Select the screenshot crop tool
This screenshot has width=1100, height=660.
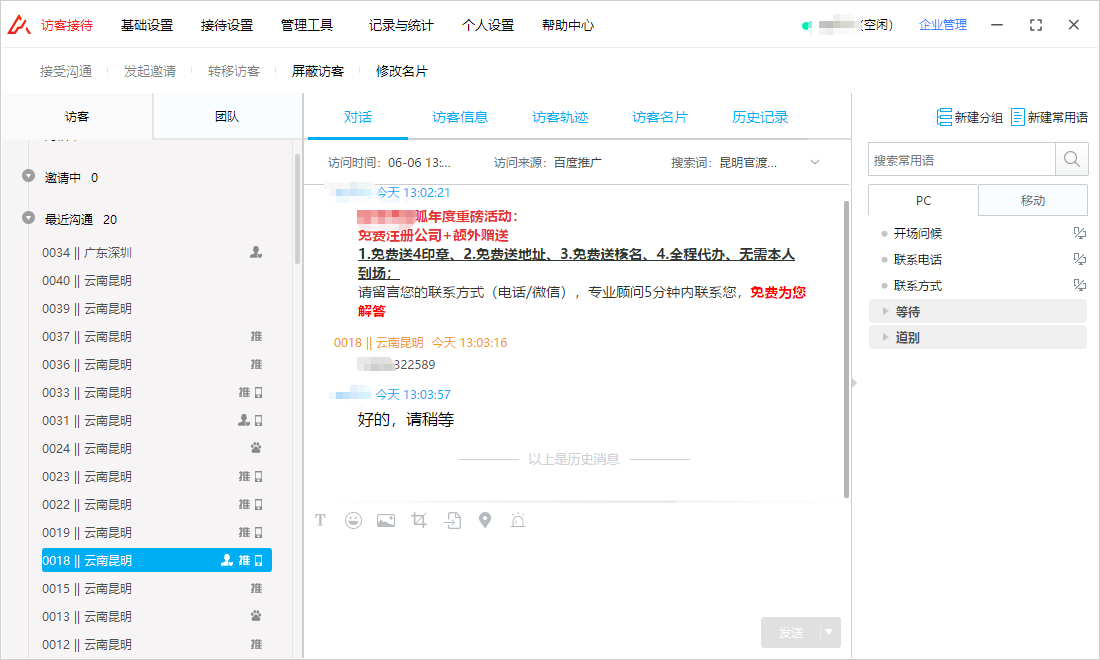pyautogui.click(x=420, y=520)
